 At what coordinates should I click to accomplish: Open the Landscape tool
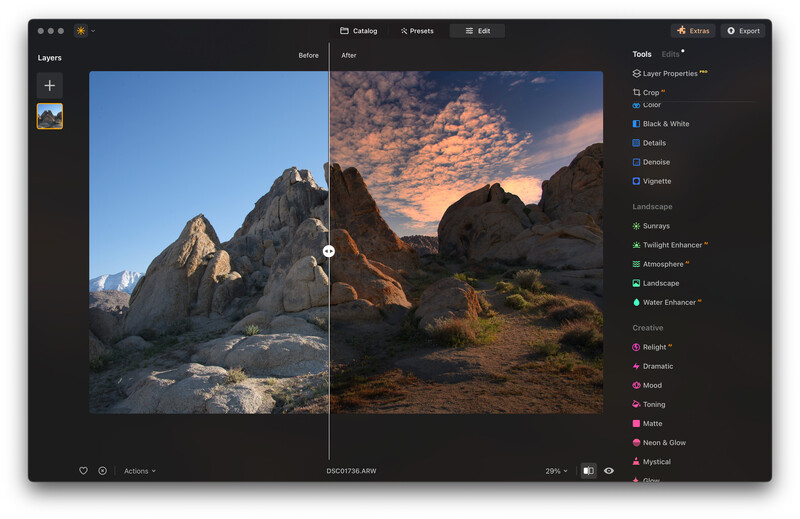[656, 283]
